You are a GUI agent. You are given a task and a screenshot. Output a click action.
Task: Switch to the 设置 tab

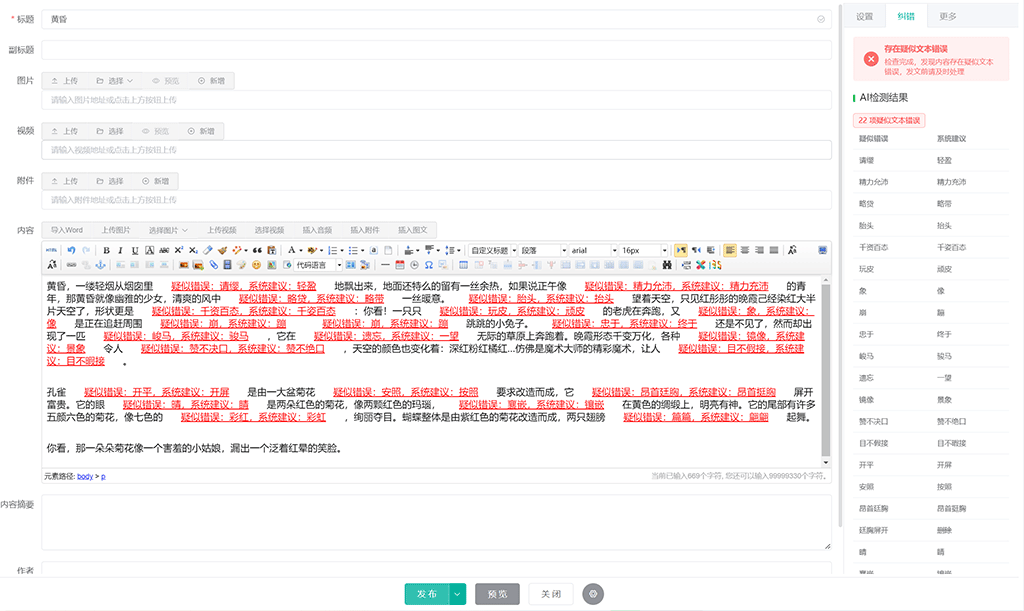[865, 17]
